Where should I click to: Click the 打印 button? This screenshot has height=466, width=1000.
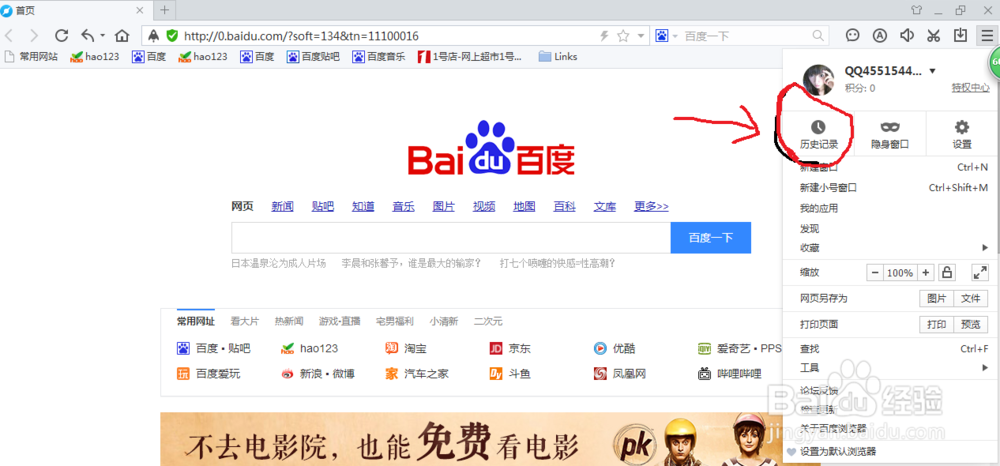[x=937, y=324]
